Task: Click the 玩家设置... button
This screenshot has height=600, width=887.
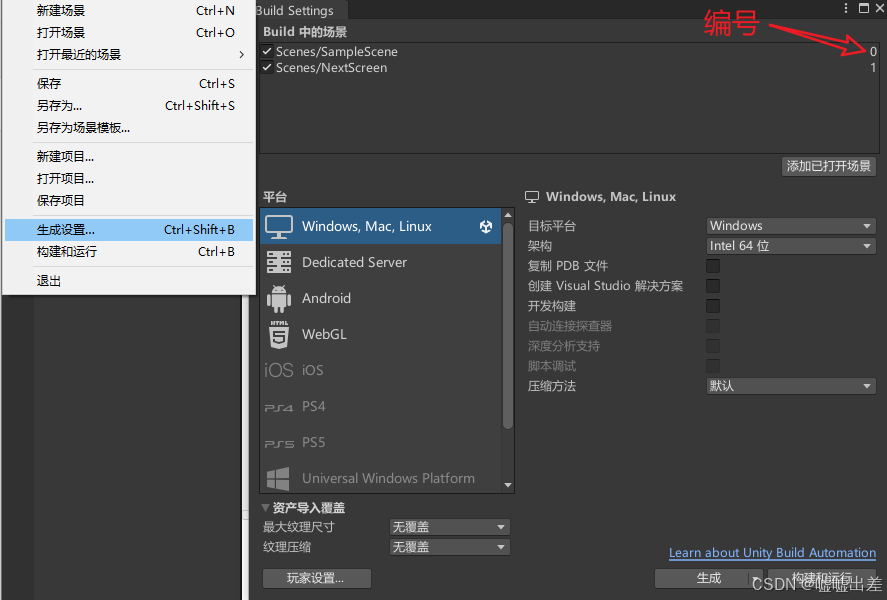Action: [317, 579]
